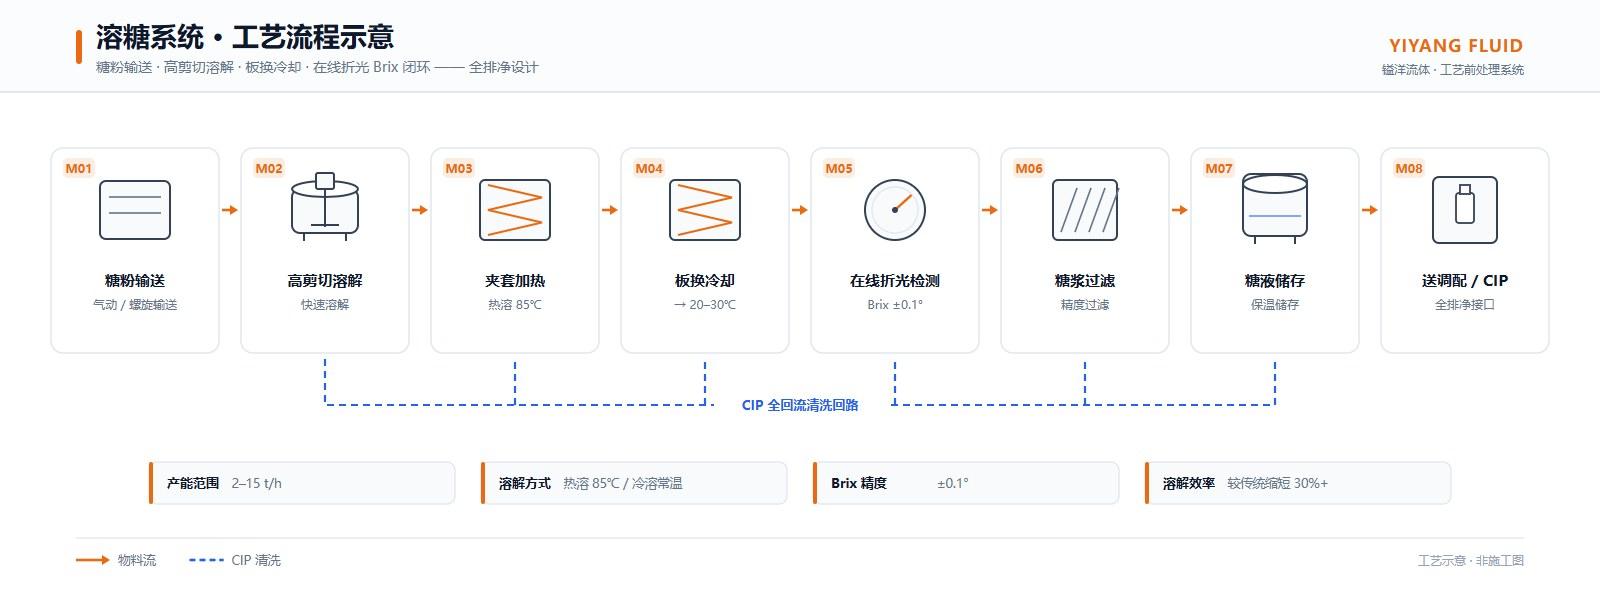The width and height of the screenshot is (1600, 600).
Task: Click the CIP 全回流清洗回路 label
Action: [x=800, y=405]
